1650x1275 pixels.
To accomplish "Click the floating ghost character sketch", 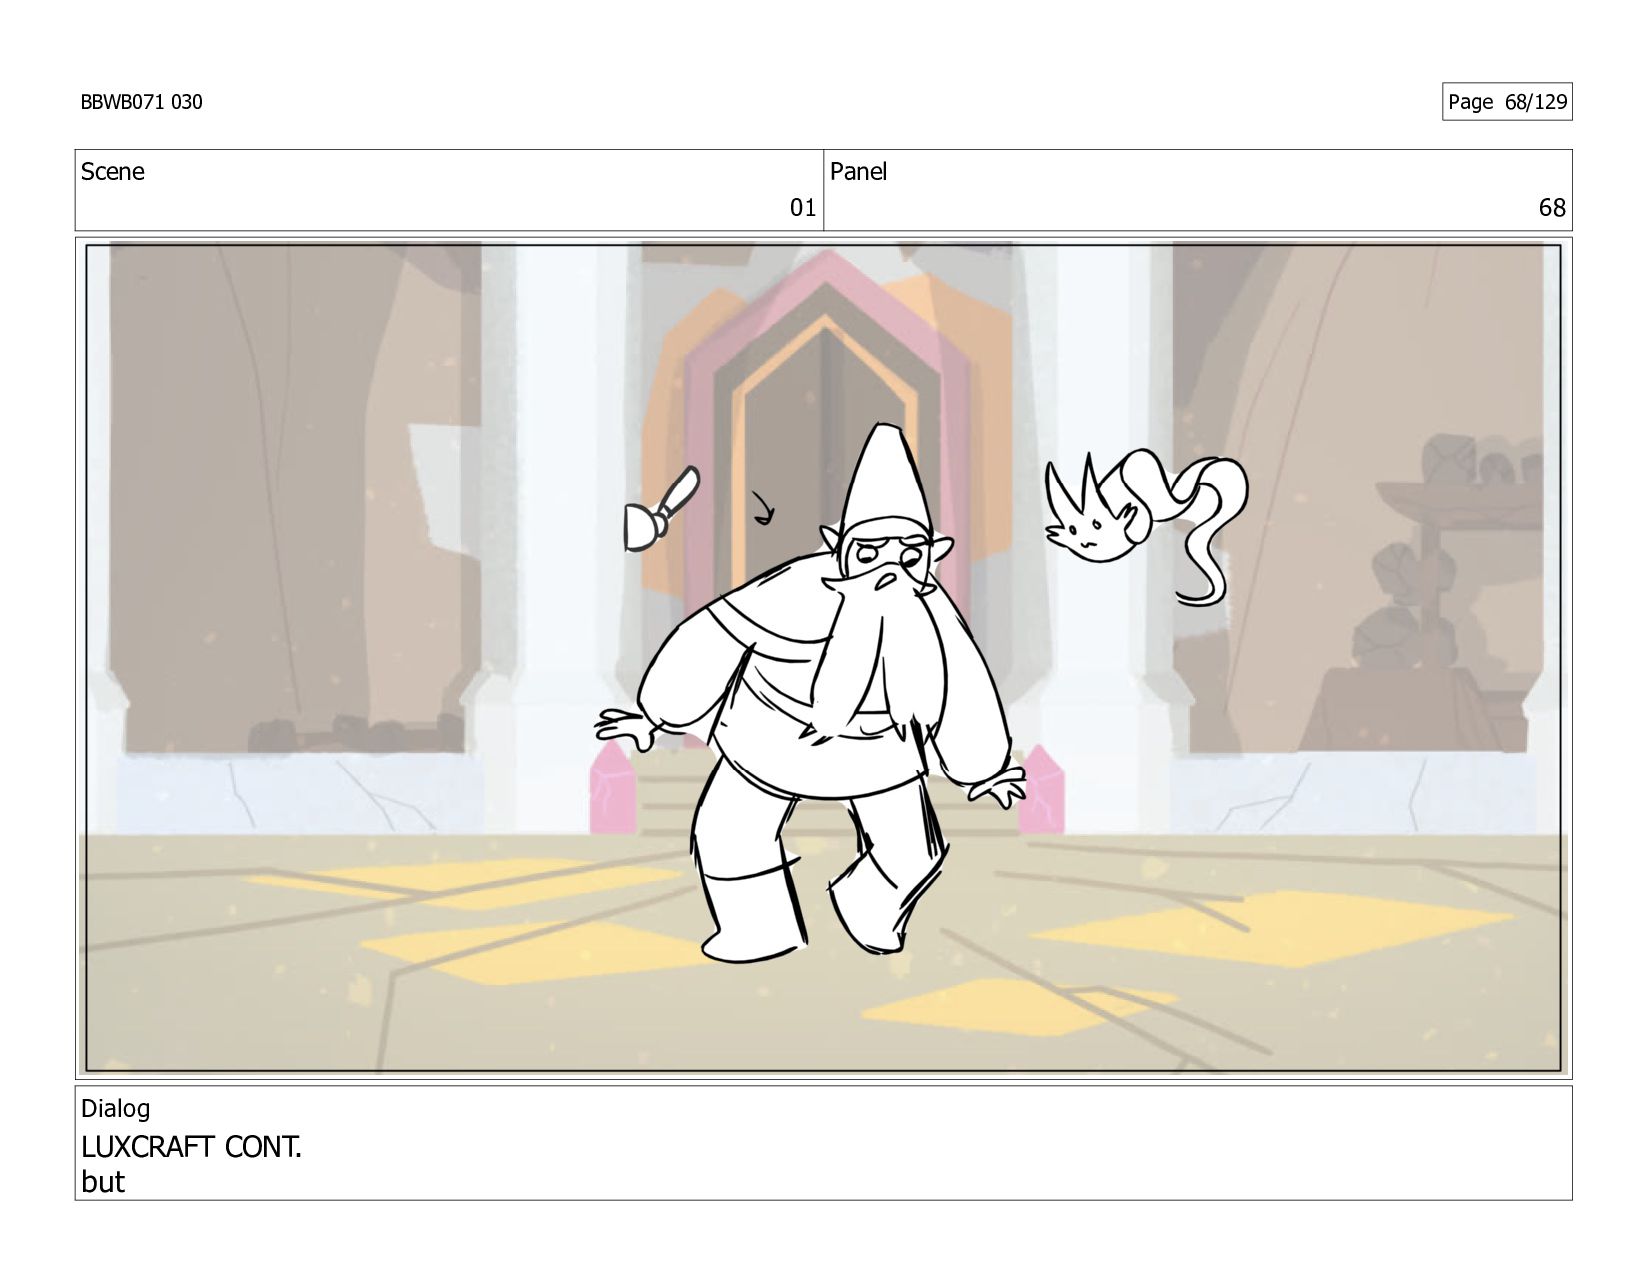I will (1145, 525).
